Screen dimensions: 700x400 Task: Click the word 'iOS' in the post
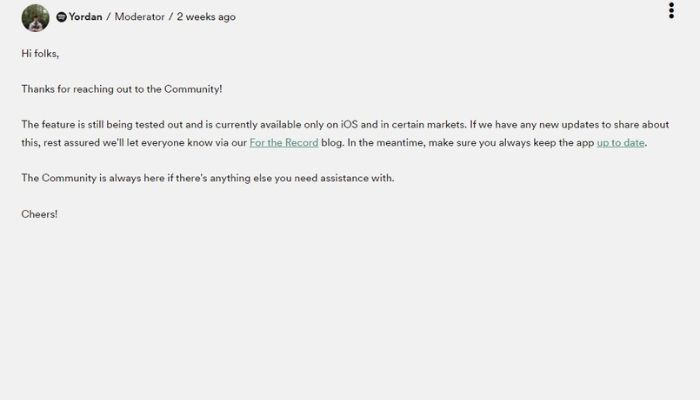pyautogui.click(x=349, y=125)
